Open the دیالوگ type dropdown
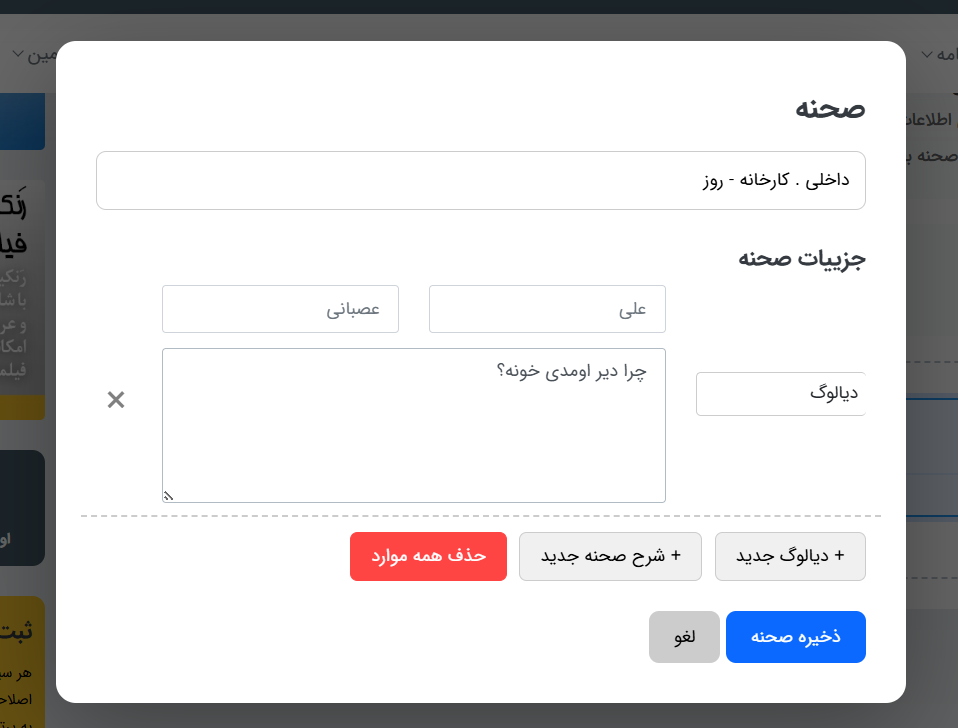 (780, 393)
